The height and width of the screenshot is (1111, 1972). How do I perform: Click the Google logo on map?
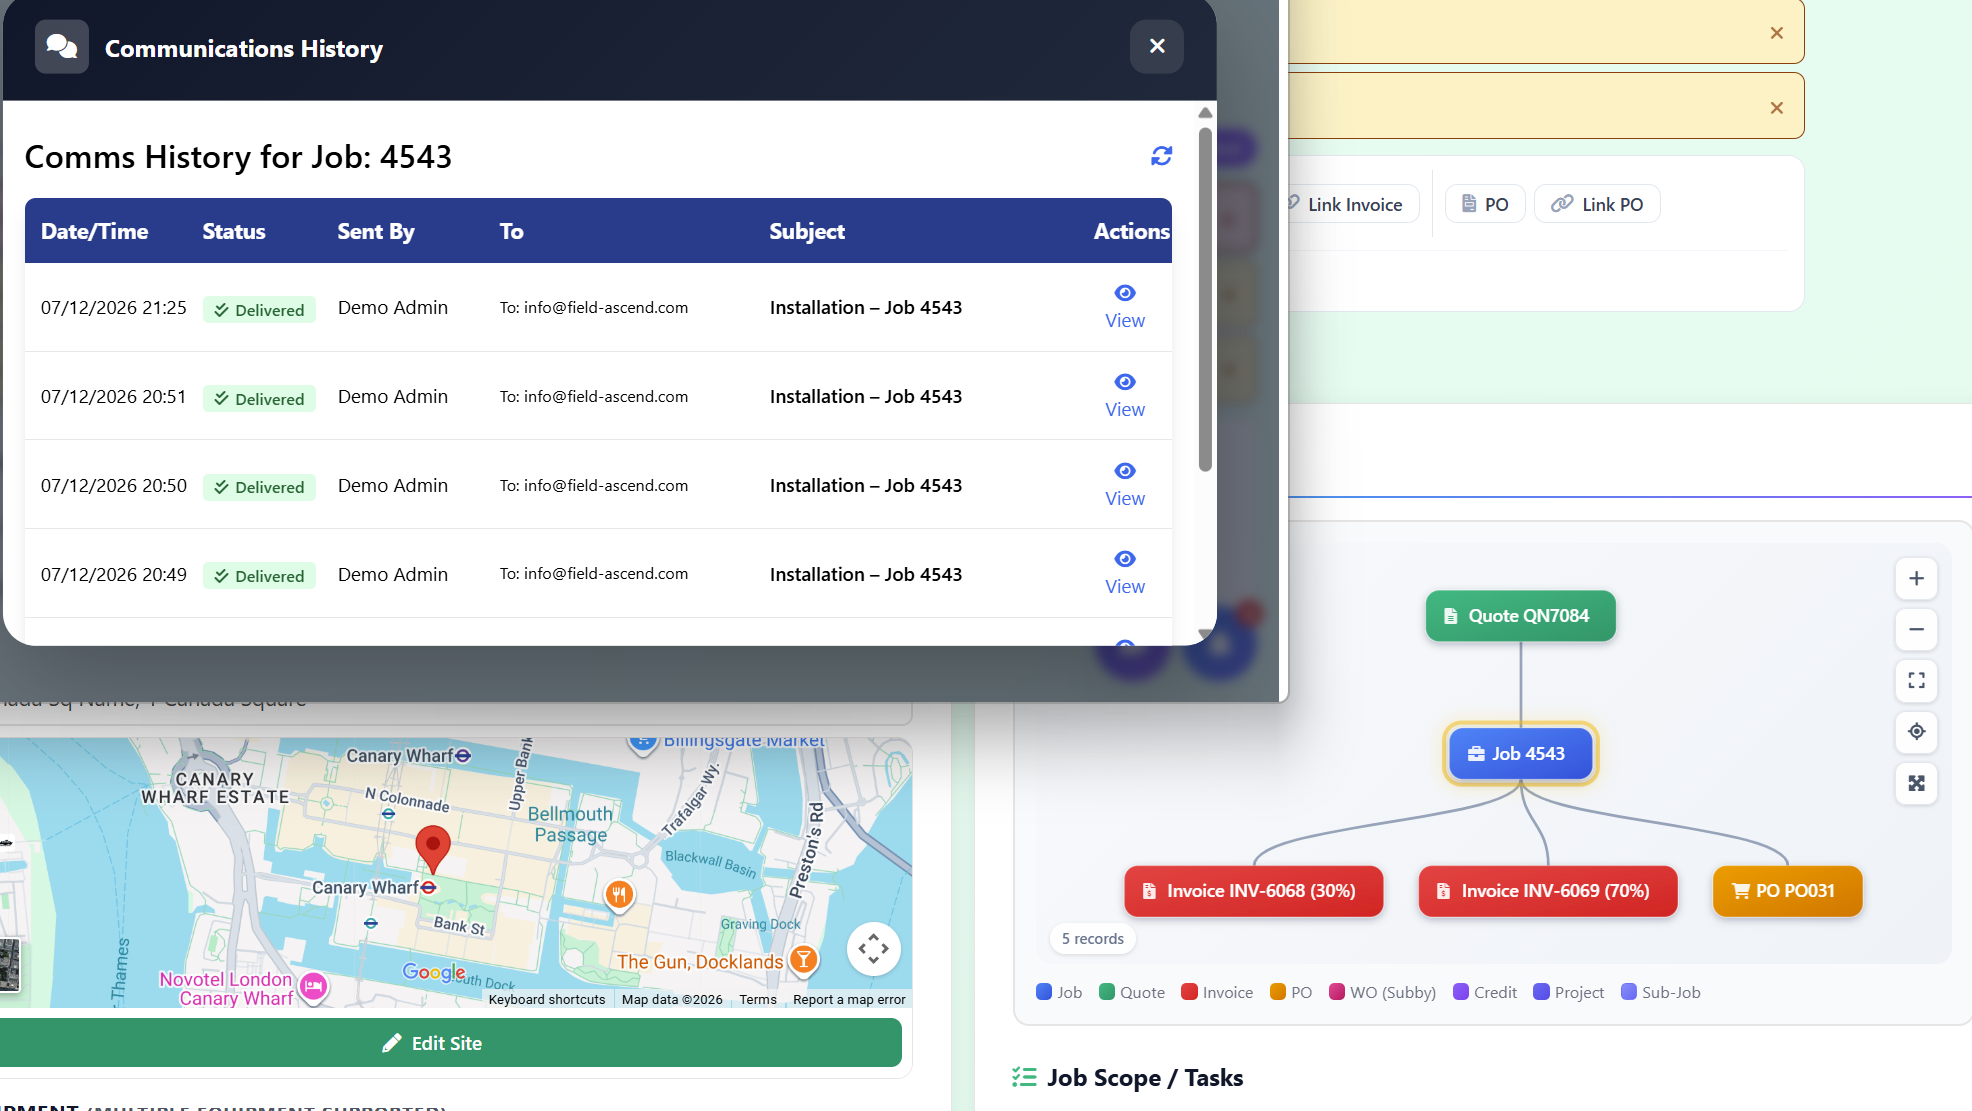coord(434,972)
